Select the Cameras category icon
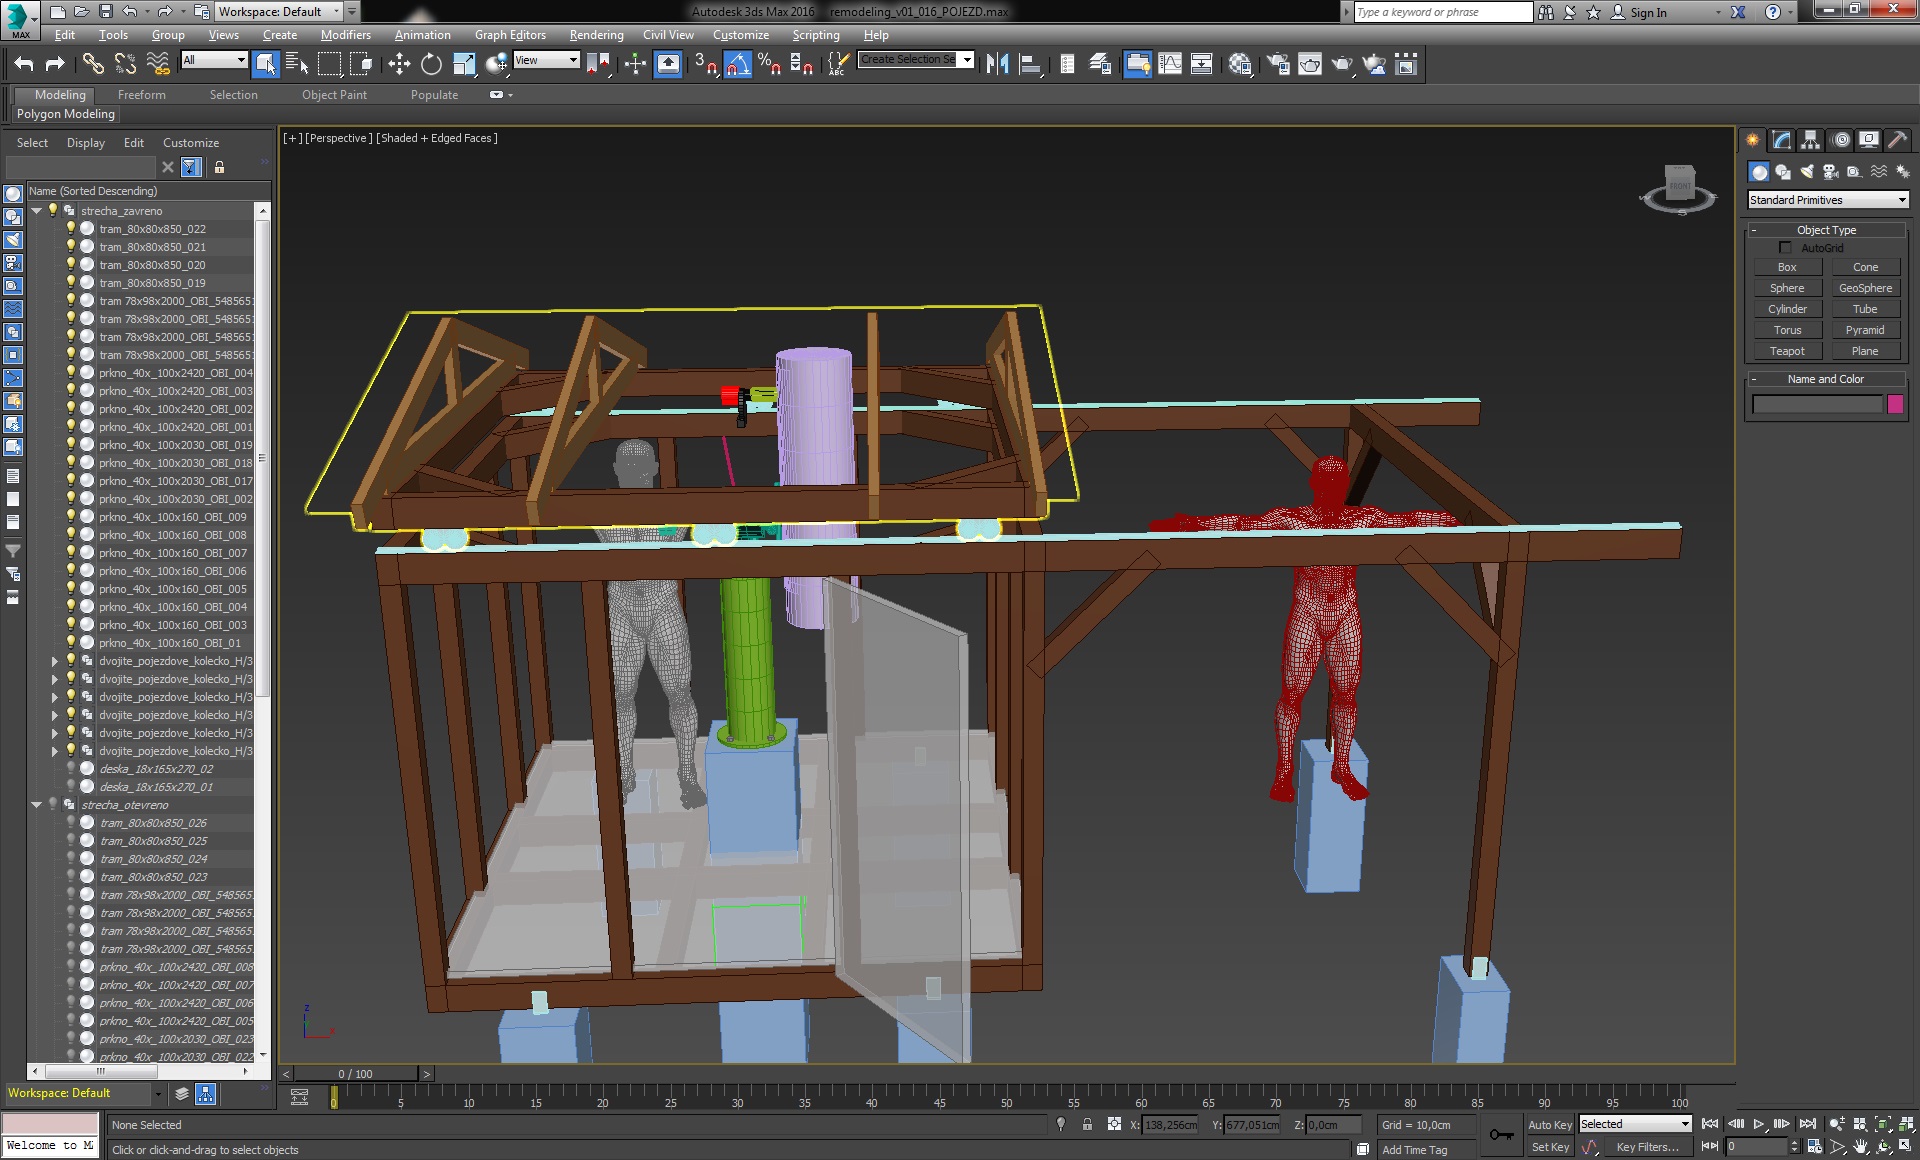 (x=1830, y=172)
